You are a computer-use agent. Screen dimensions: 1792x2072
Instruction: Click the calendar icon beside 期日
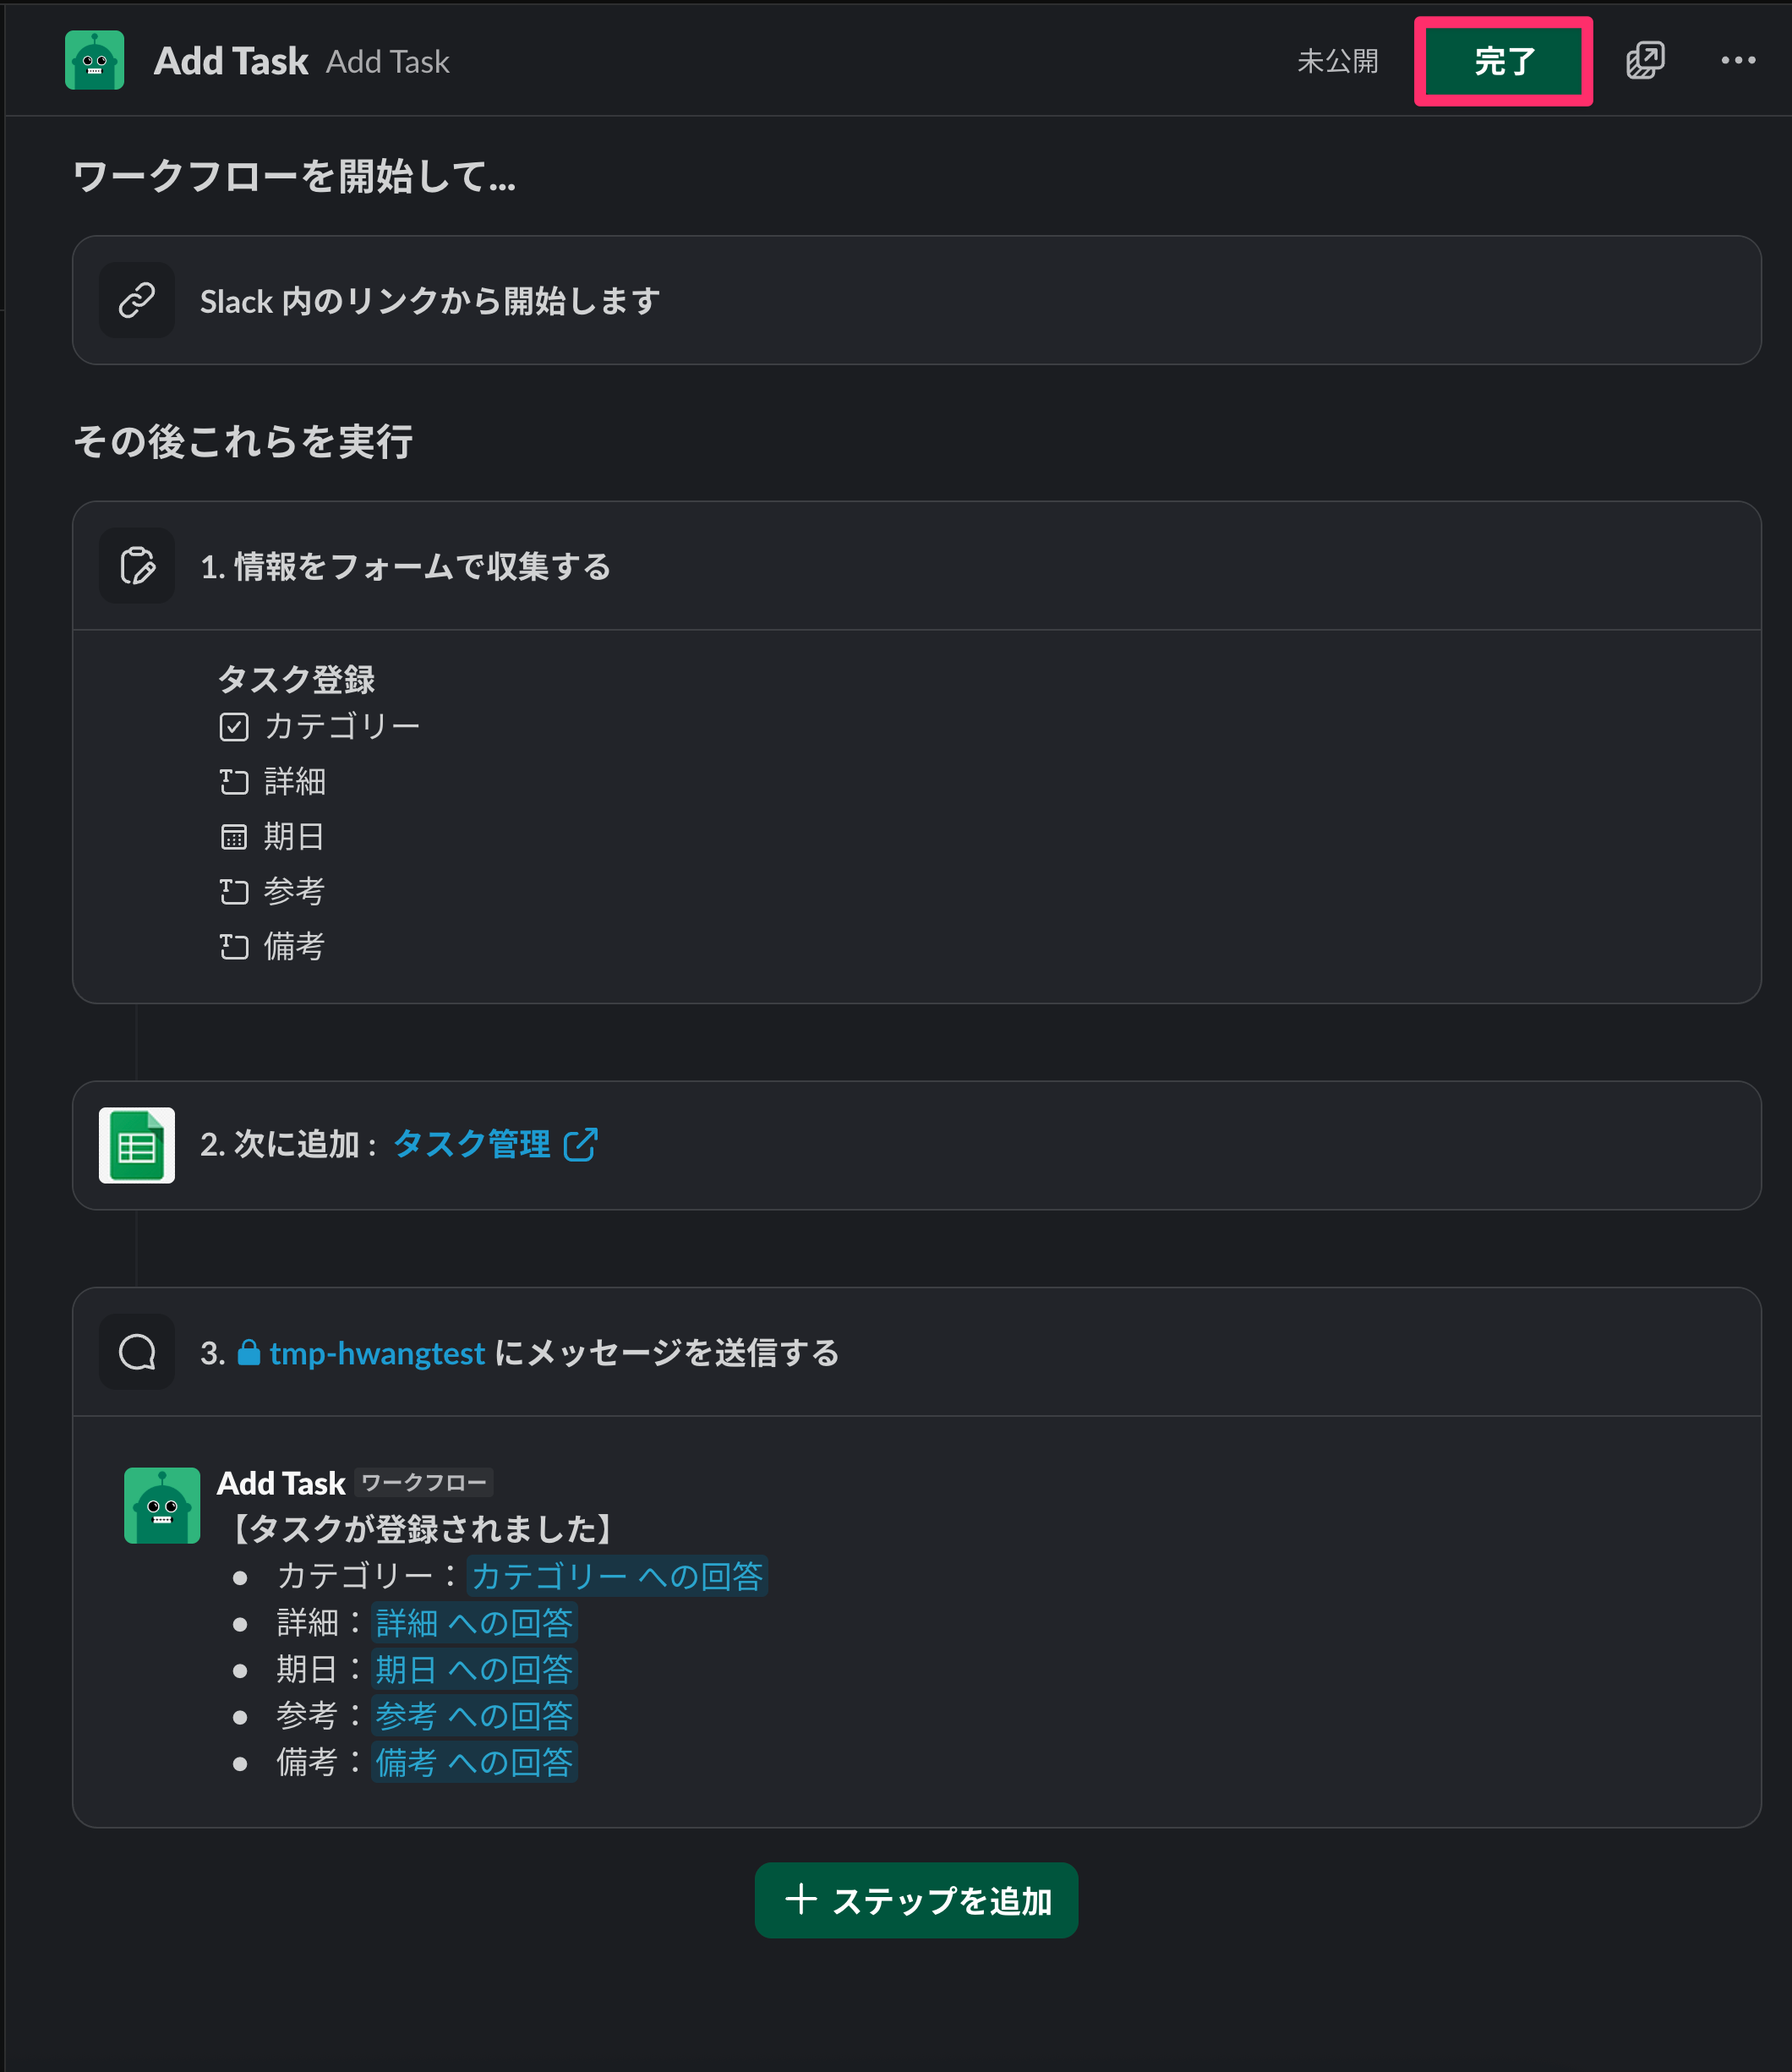pyautogui.click(x=234, y=836)
